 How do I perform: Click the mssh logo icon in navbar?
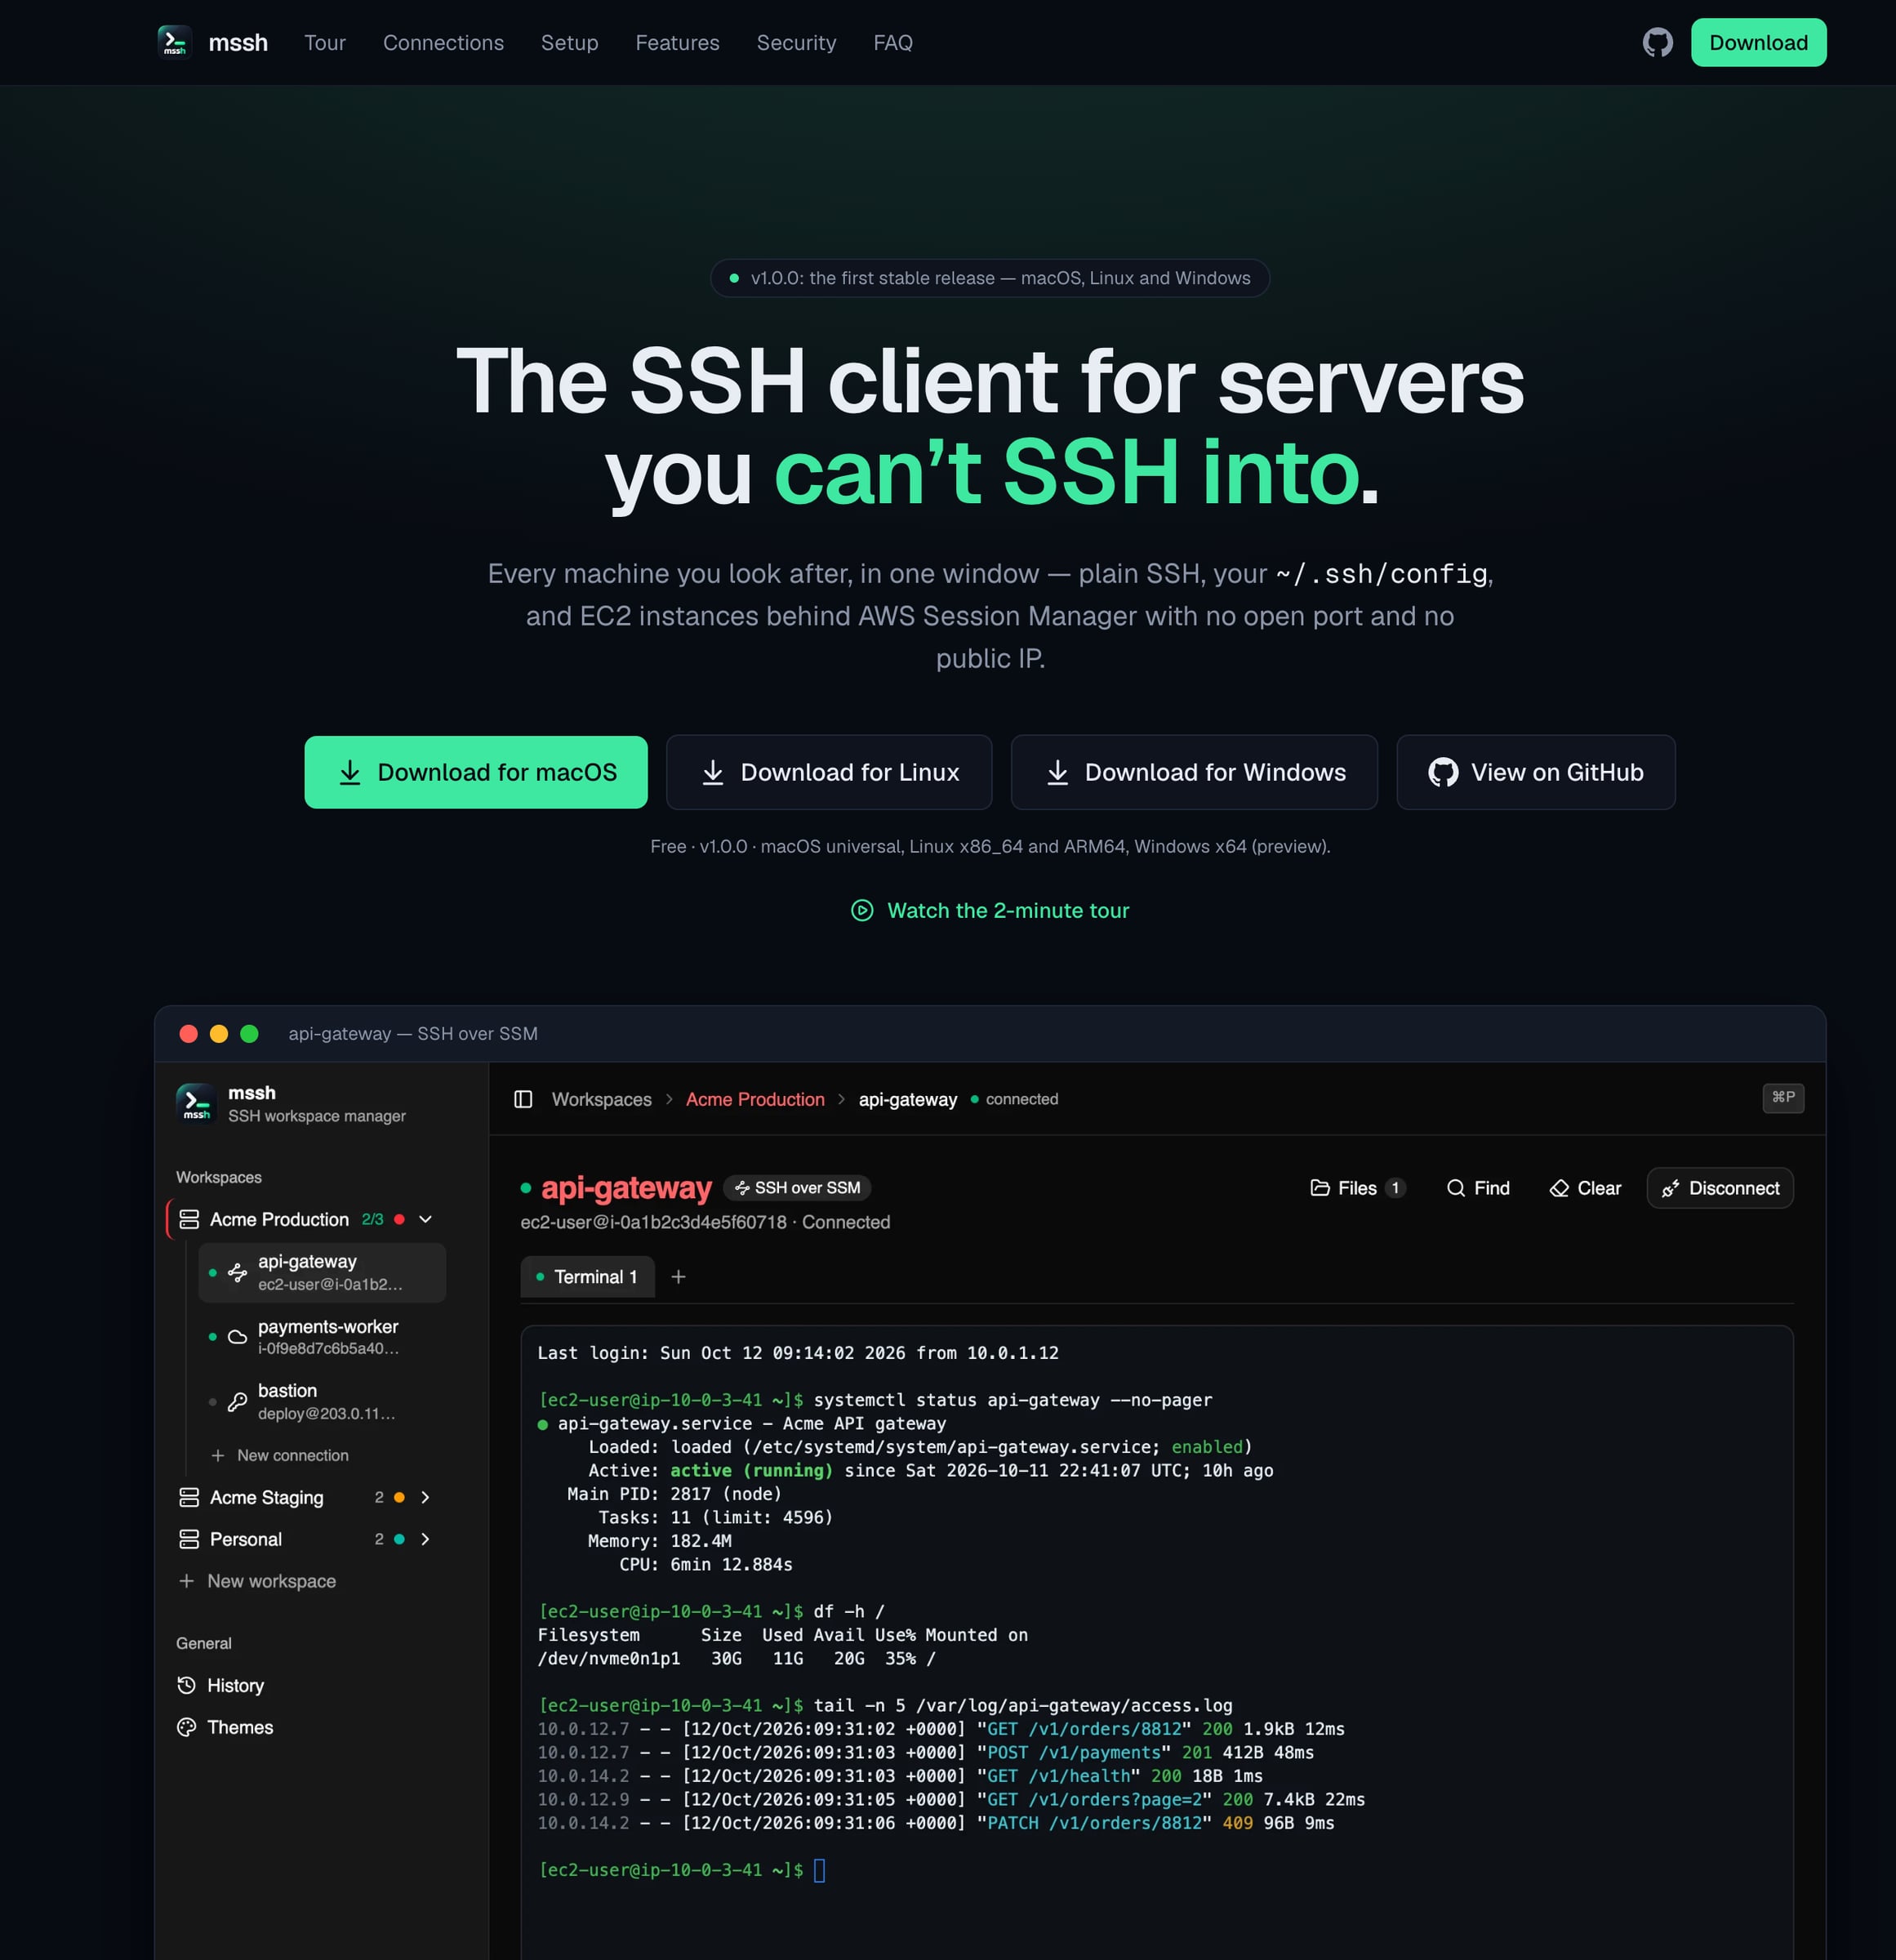(175, 42)
